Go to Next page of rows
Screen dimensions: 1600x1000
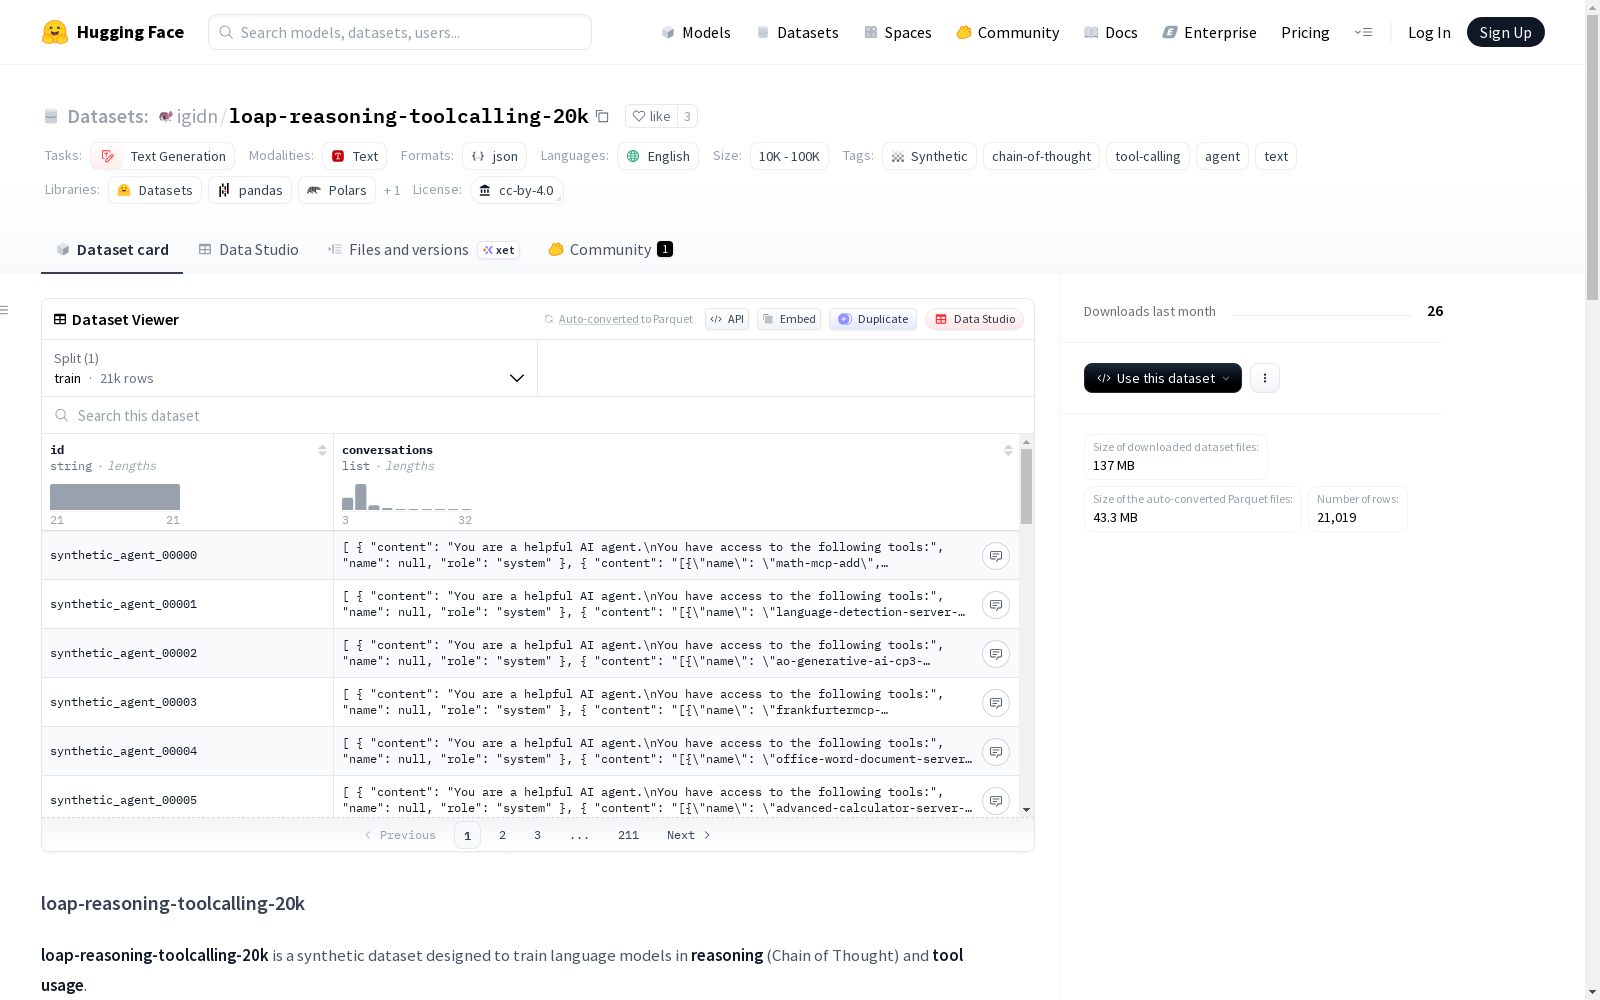click(x=688, y=835)
